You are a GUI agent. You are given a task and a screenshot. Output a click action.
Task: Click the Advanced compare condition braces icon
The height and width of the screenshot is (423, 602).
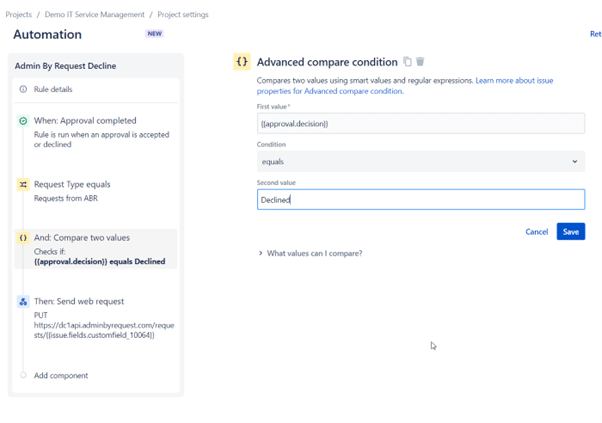point(242,61)
